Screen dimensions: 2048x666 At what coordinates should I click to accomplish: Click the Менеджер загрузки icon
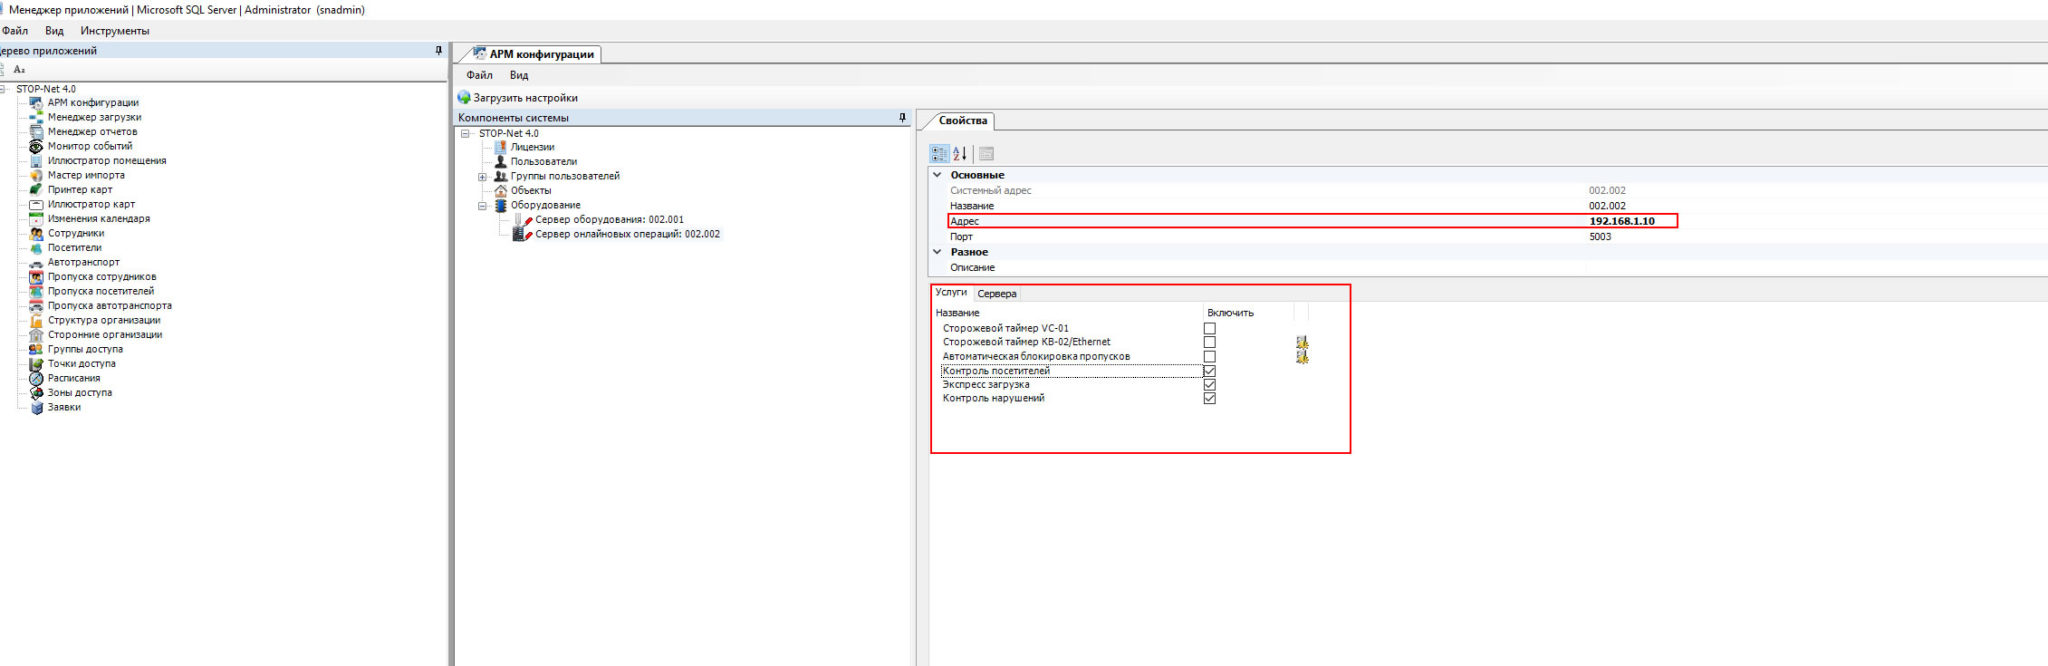click(x=36, y=117)
